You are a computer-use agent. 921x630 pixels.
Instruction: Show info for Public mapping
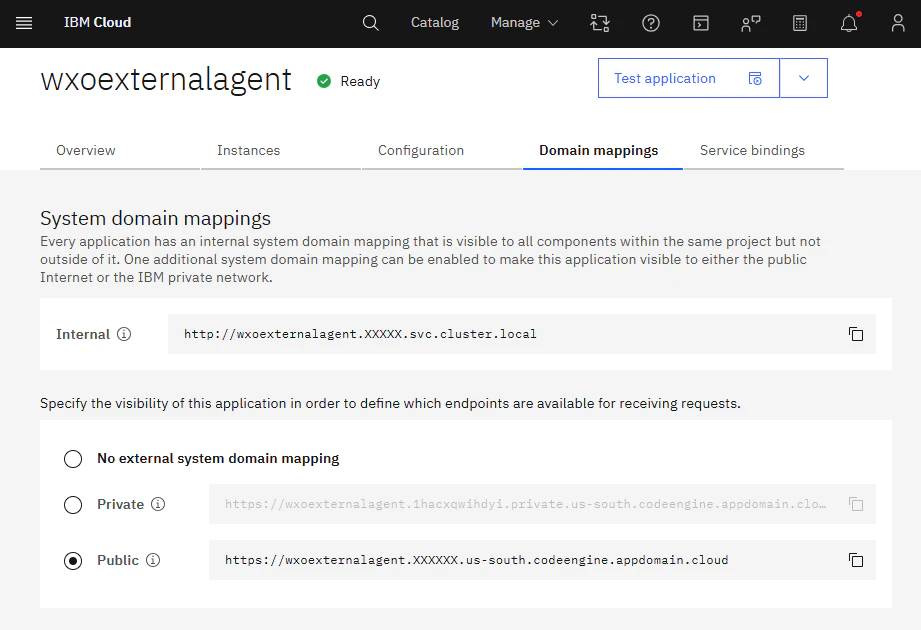tap(153, 560)
